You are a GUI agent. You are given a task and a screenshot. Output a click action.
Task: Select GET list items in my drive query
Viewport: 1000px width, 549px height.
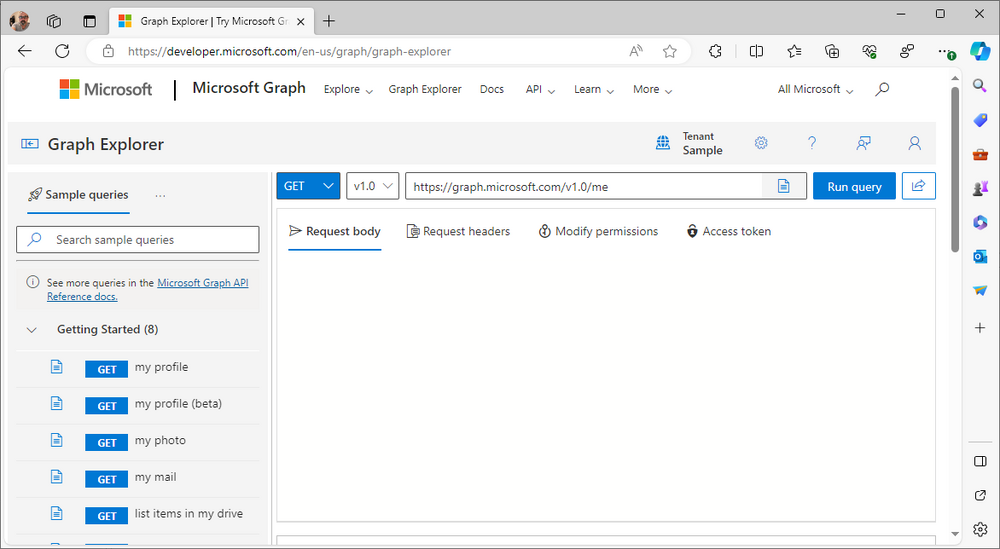click(138, 515)
